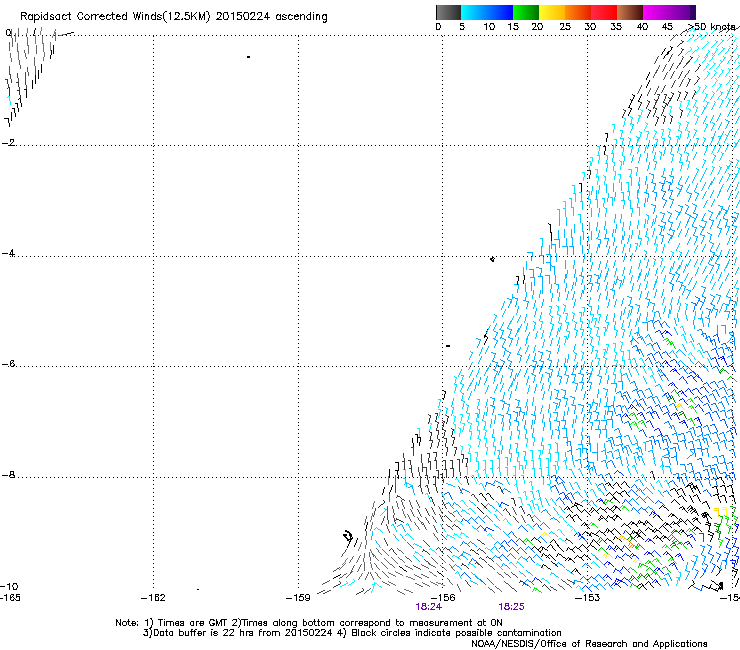Click the Rapidscat Corrected Winds title text
The height and width of the screenshot is (650, 740).
click(x=174, y=17)
